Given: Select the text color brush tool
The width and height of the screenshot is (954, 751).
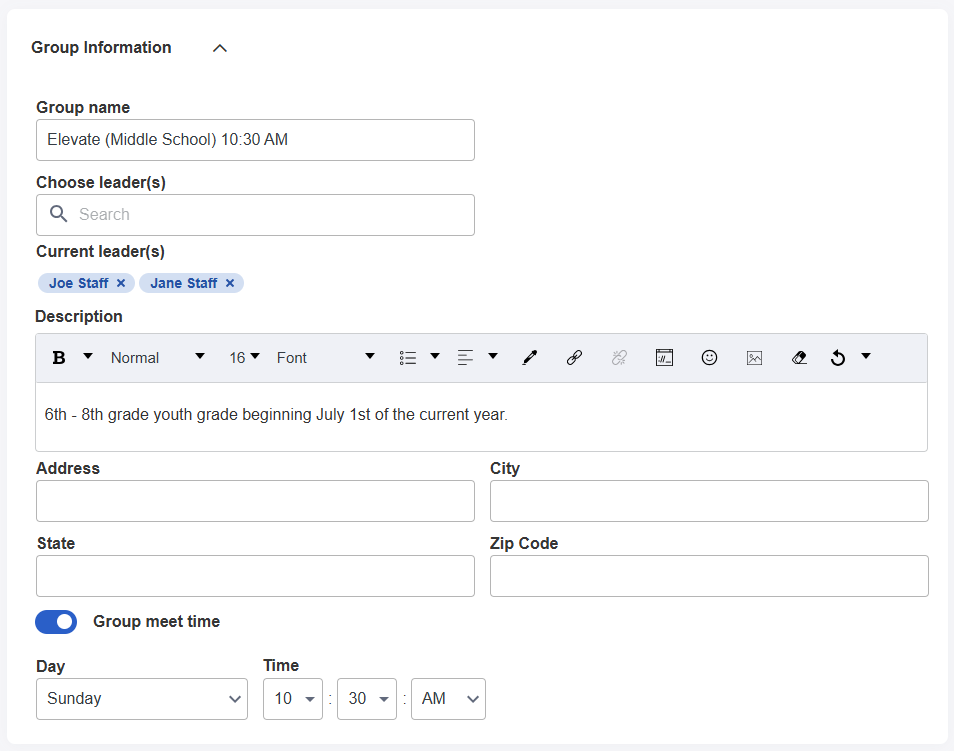Looking at the screenshot, I should point(530,358).
